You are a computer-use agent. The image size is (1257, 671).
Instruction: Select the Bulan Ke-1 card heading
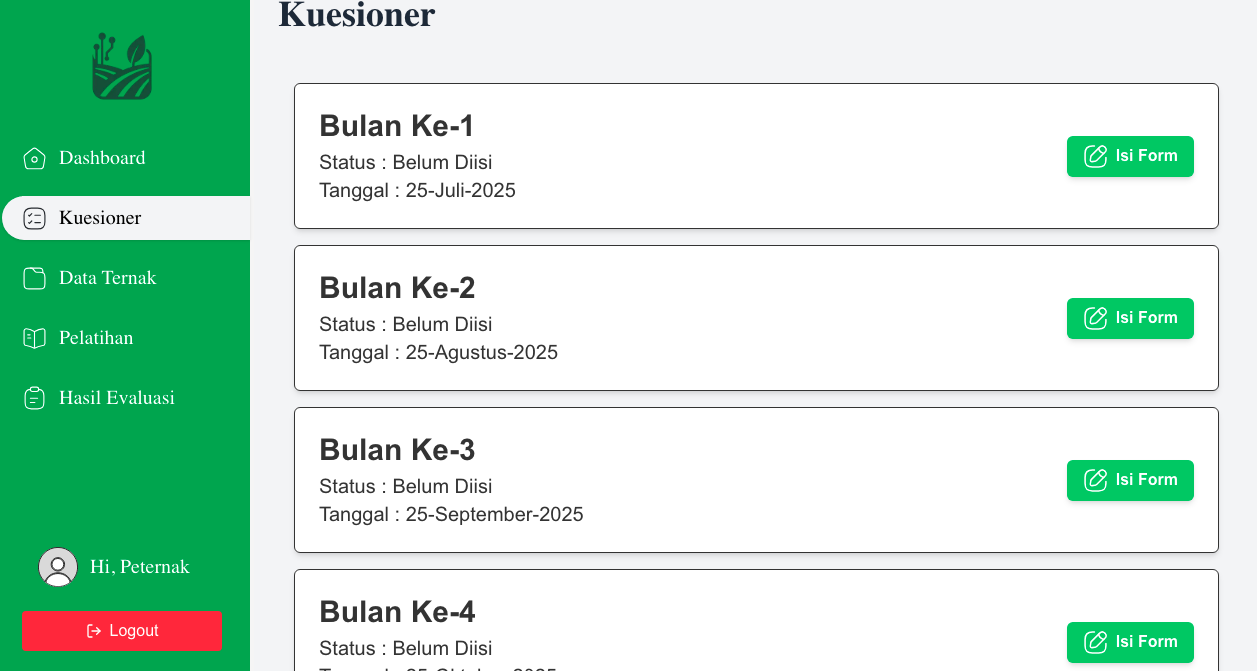click(x=397, y=126)
